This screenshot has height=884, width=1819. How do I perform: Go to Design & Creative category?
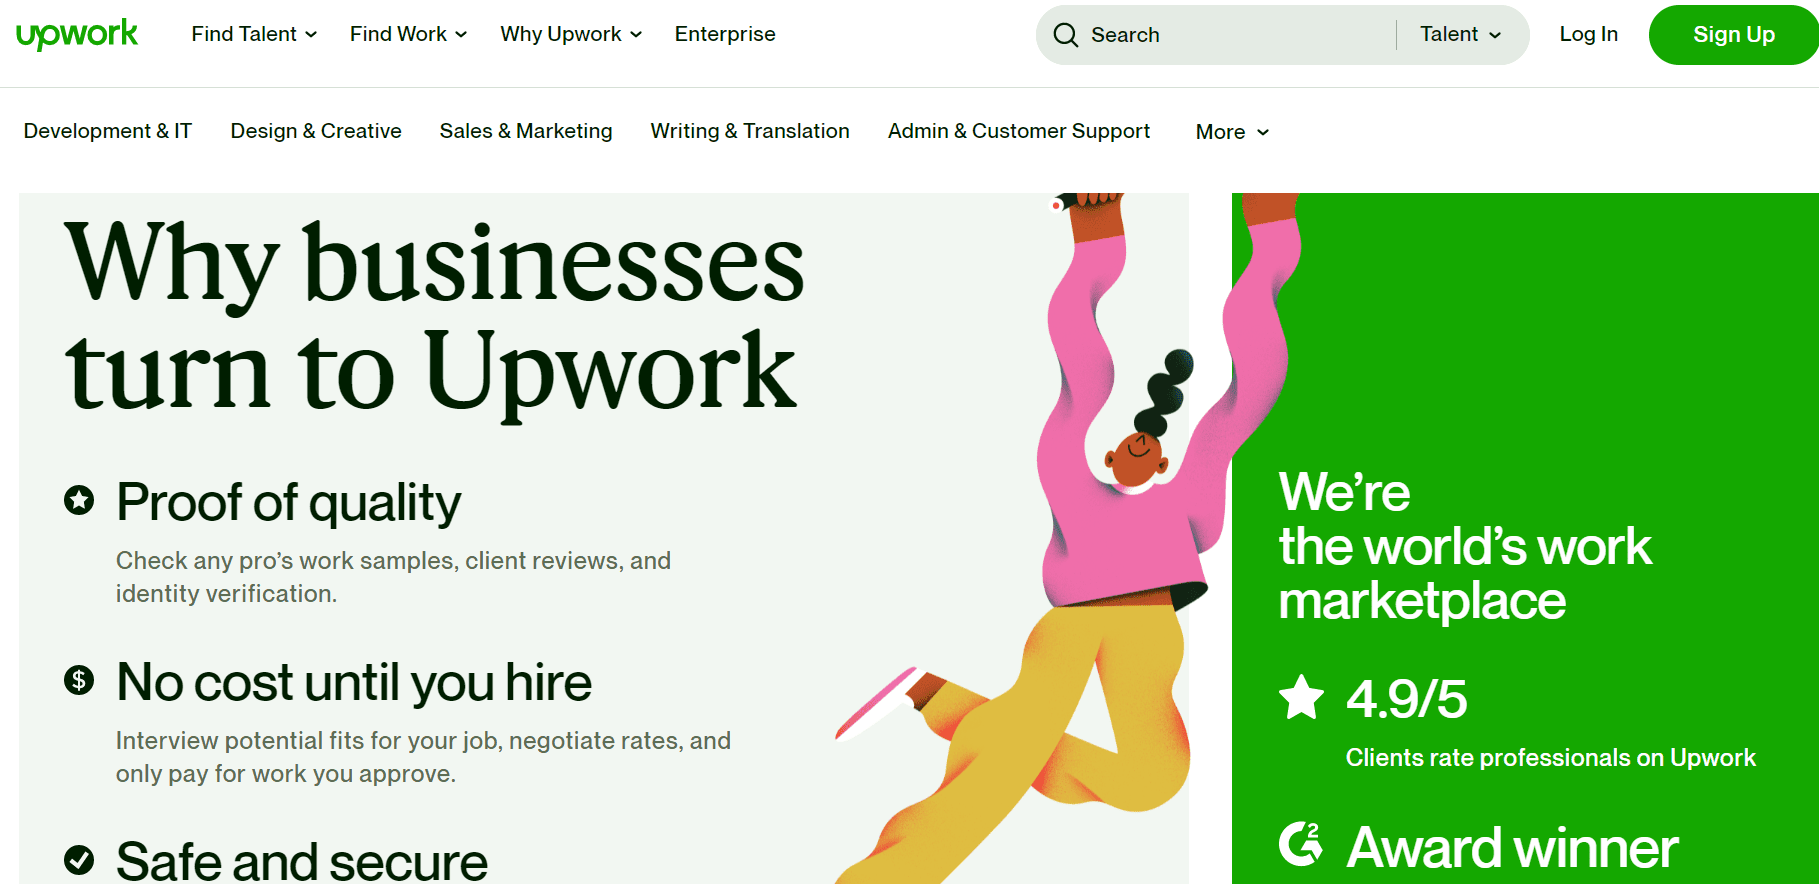(x=316, y=131)
